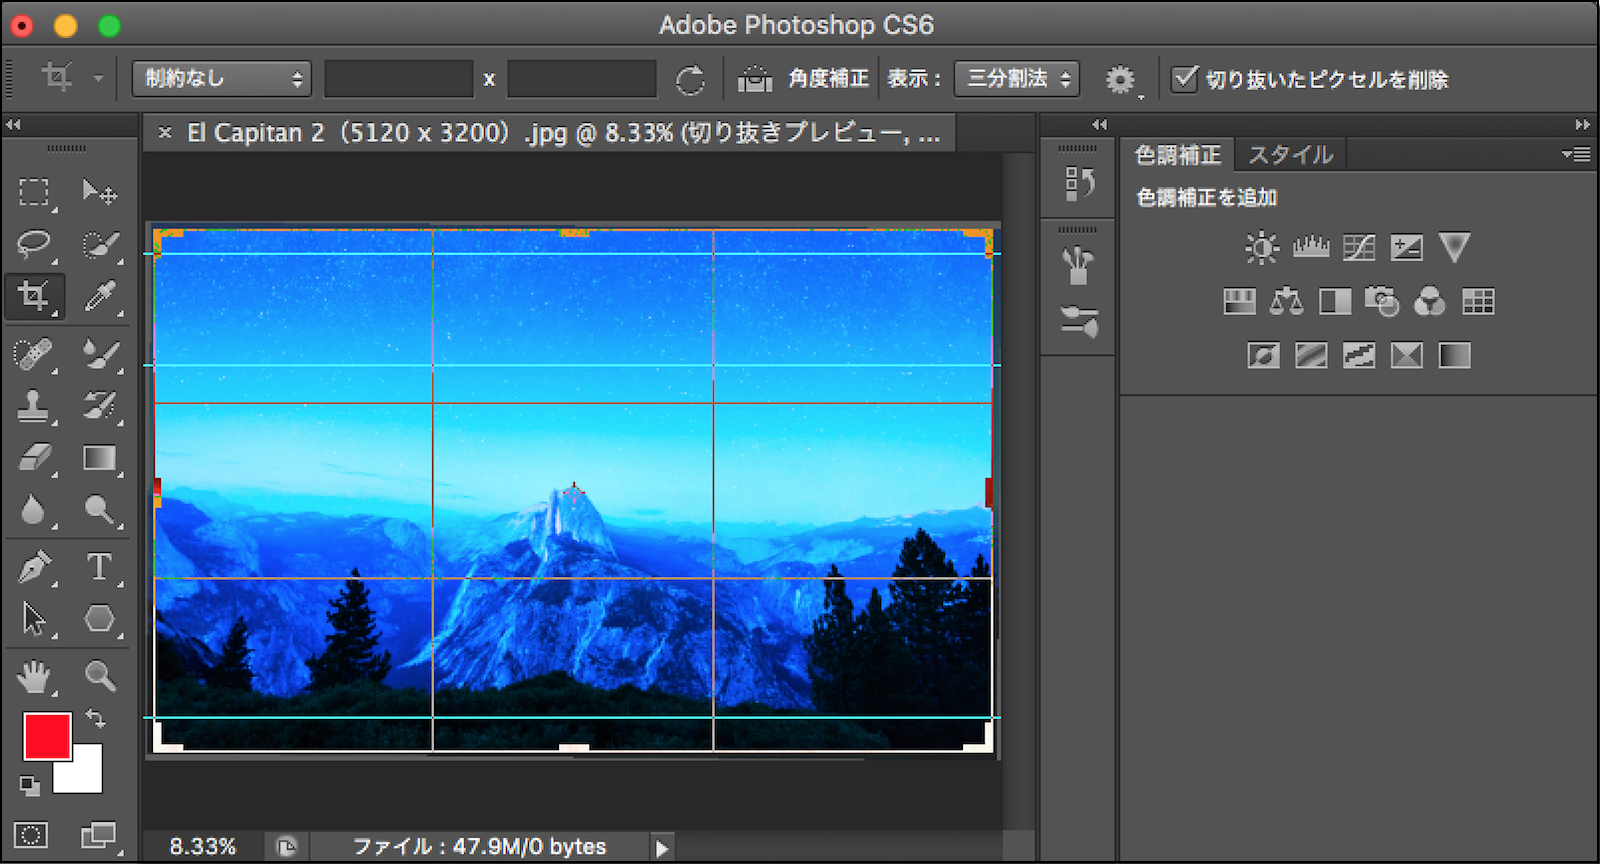Open the red foreground color swatch
The width and height of the screenshot is (1600, 864).
[x=45, y=736]
